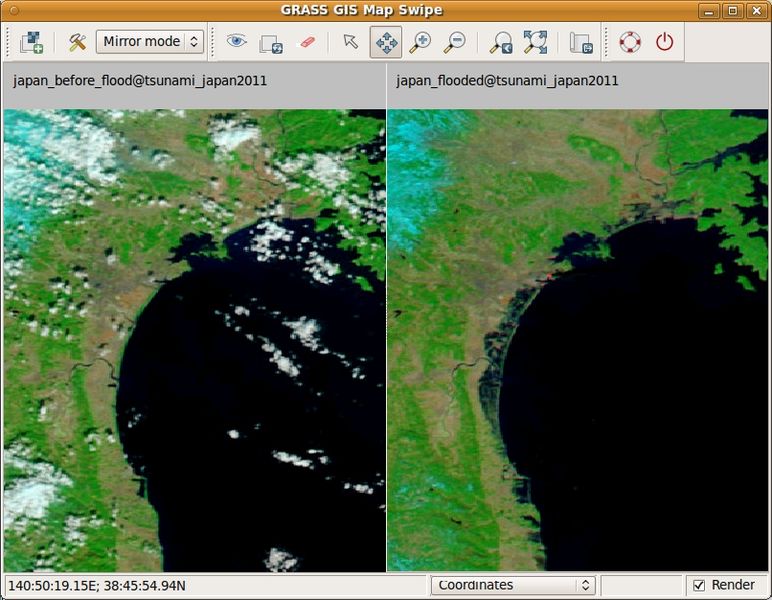Viewport: 772px width, 600px height.
Task: Open the Mirror mode dropdown
Action: (x=150, y=42)
